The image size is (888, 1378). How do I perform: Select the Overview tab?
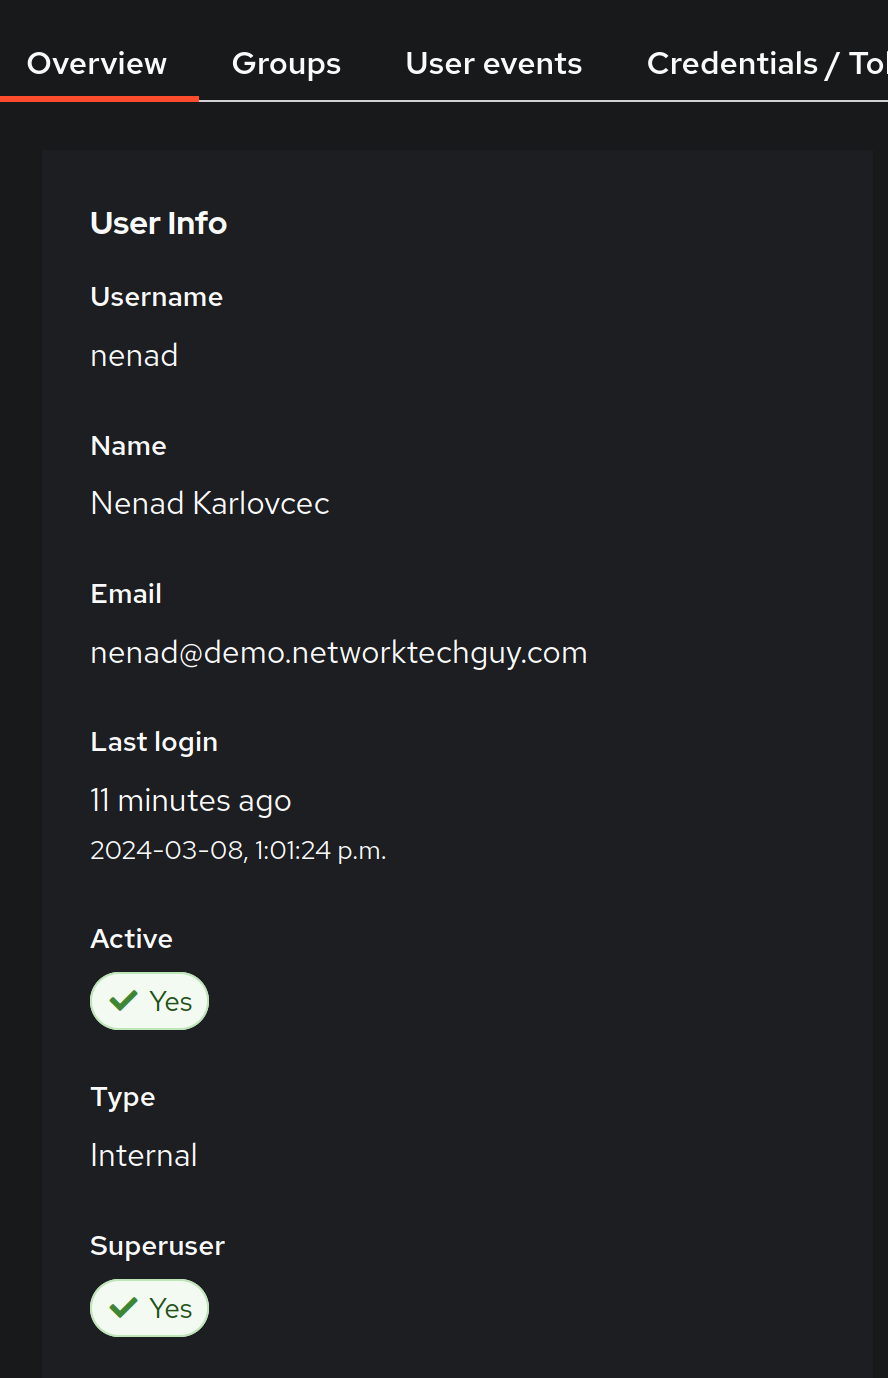[x=97, y=64]
